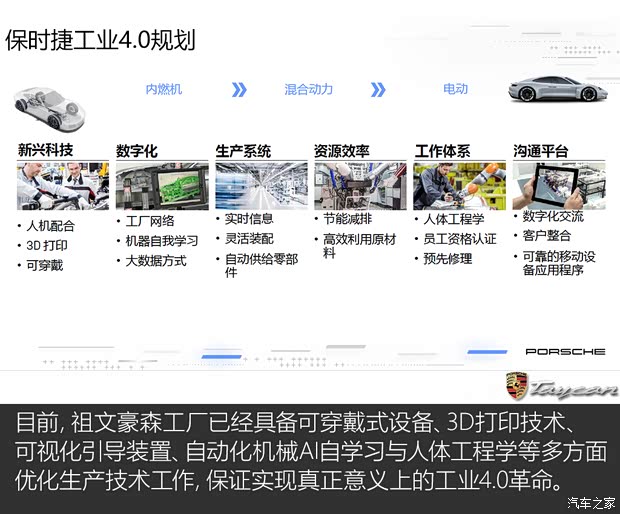Click the chevron arrows after 内燃机

tap(239, 90)
